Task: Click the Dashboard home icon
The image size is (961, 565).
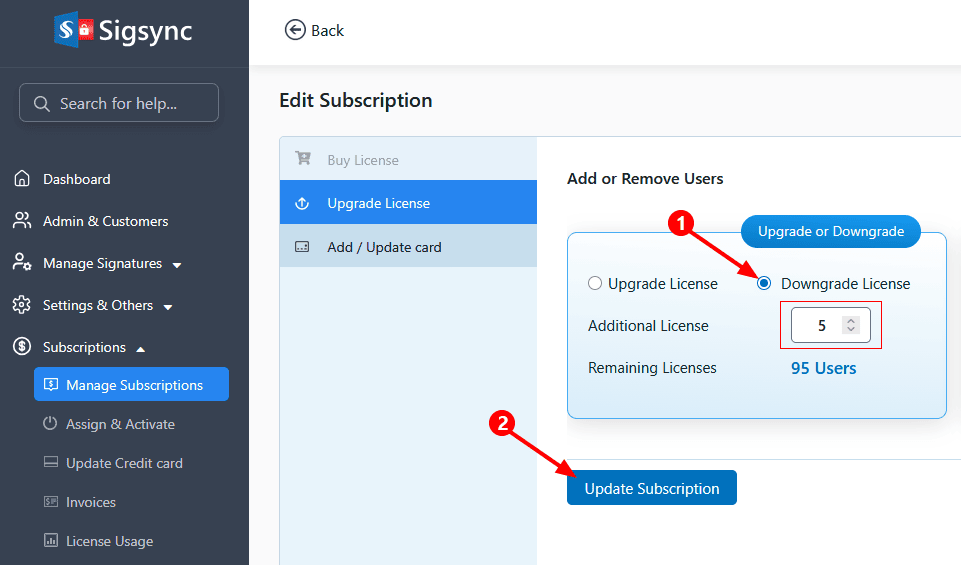Action: [22, 178]
